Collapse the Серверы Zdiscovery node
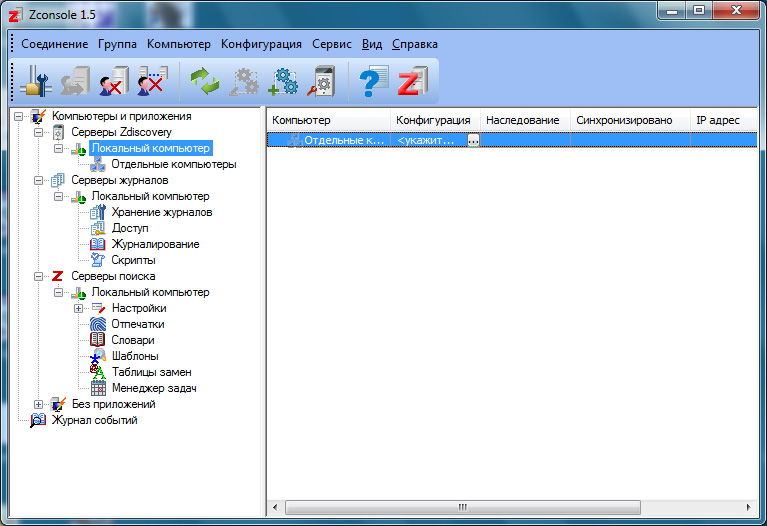 pos(39,132)
